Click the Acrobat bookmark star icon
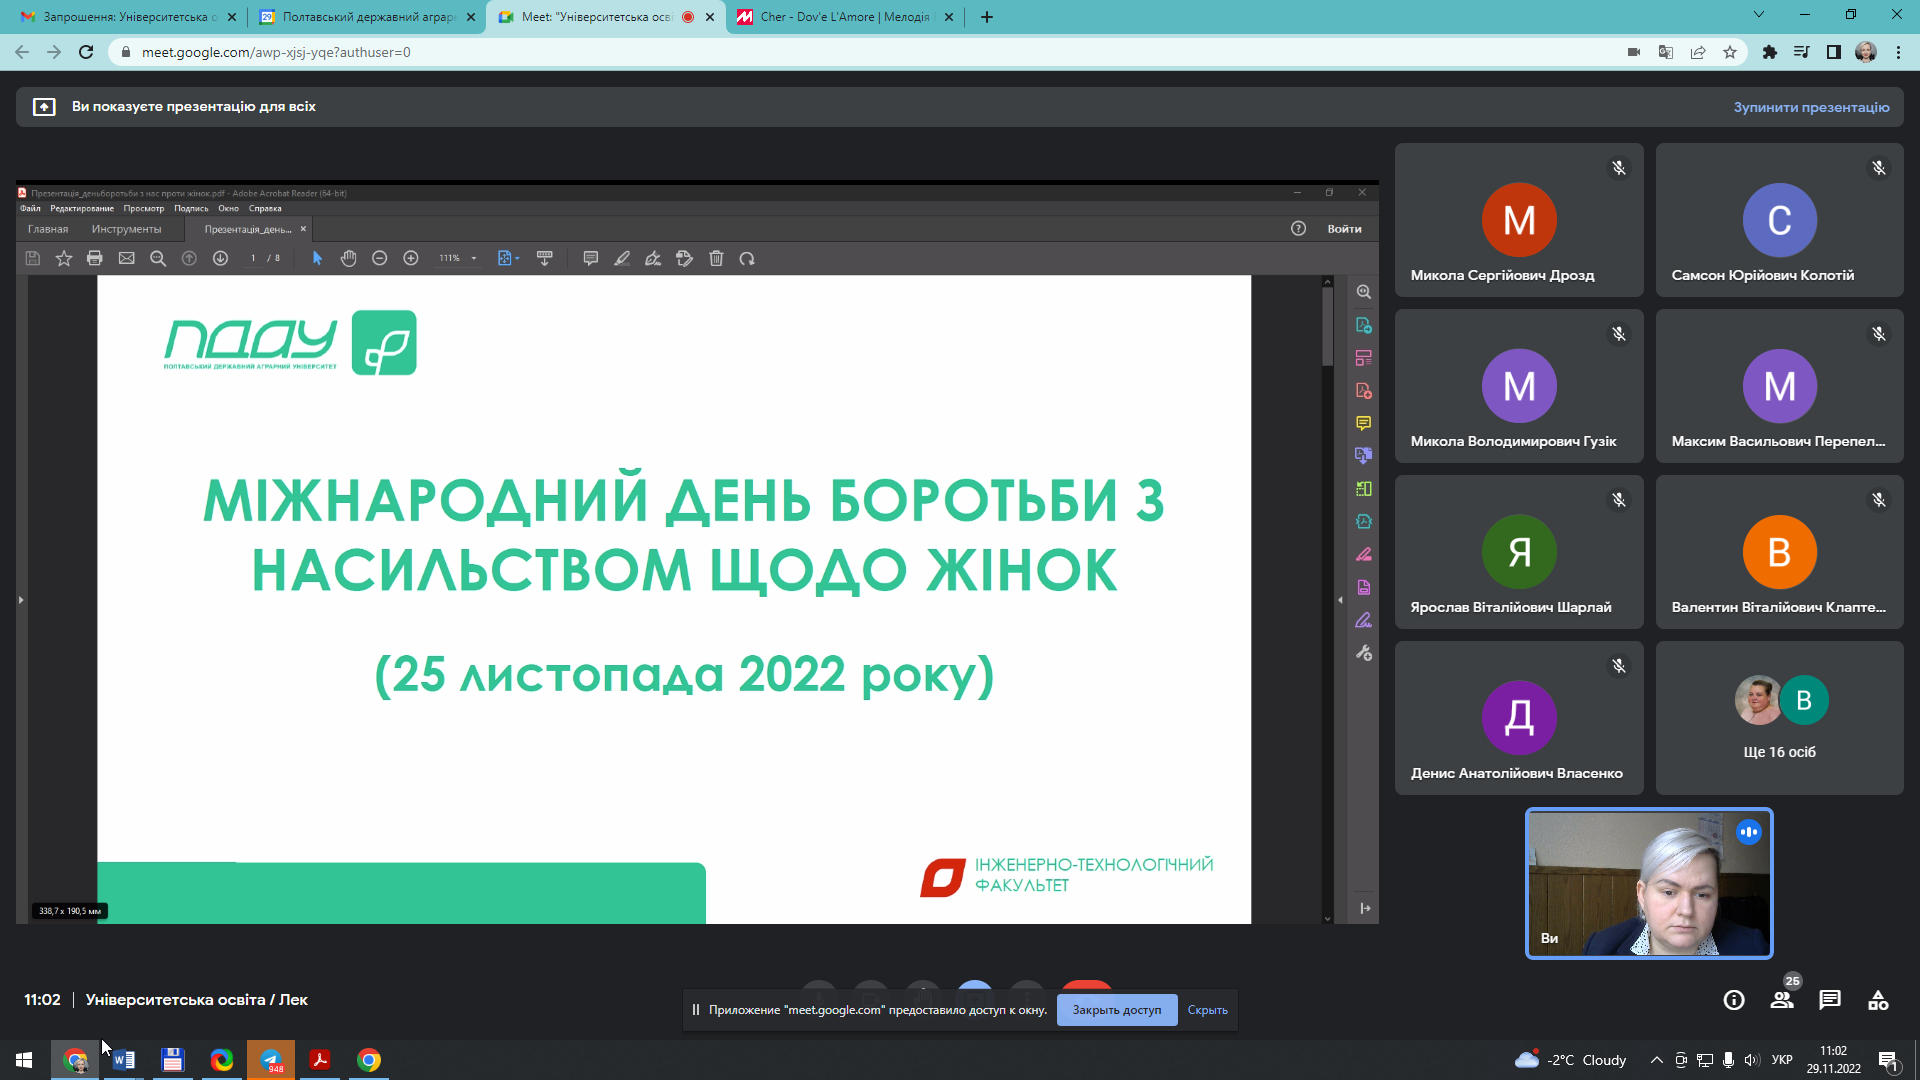Image resolution: width=1920 pixels, height=1080 pixels. click(x=64, y=258)
